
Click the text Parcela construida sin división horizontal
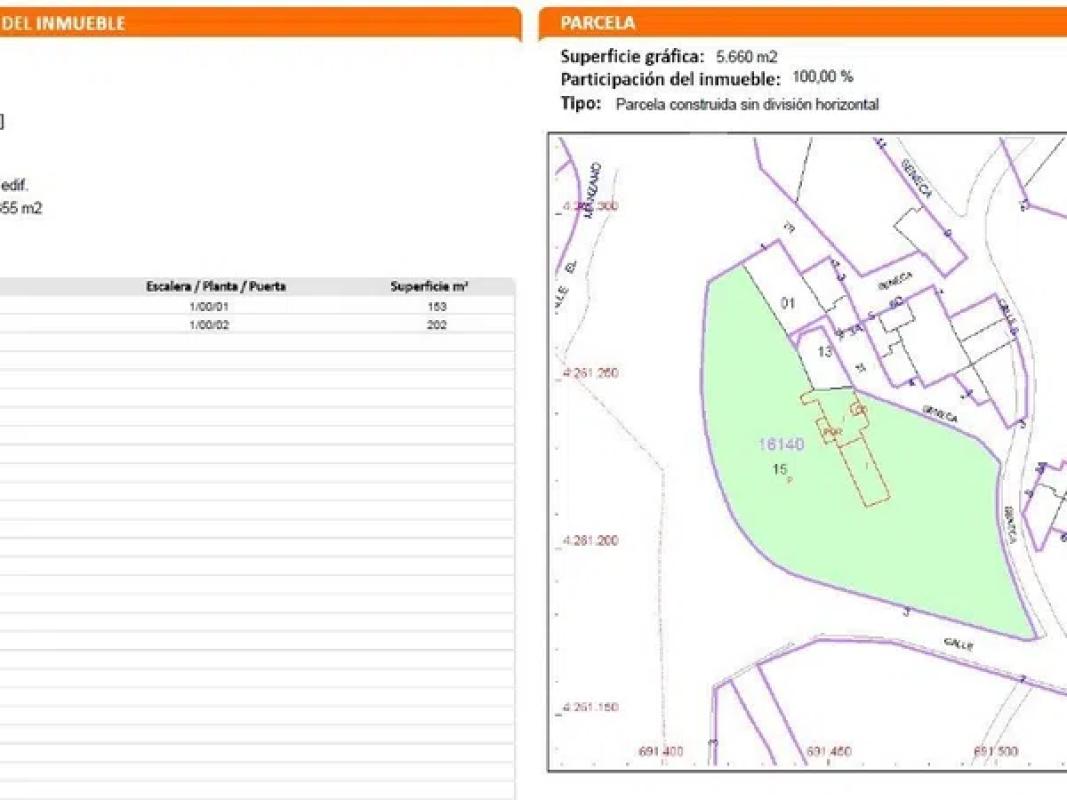pos(747,104)
